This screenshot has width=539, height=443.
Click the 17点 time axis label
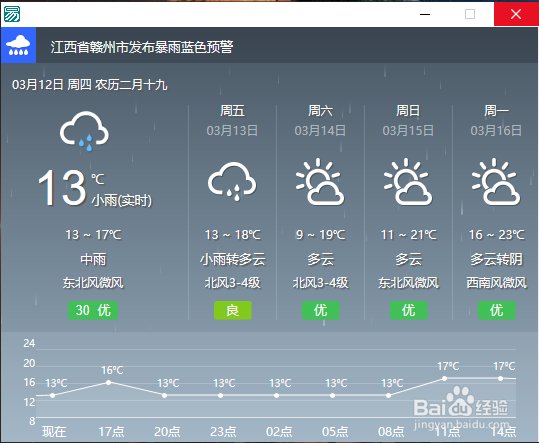(111, 432)
